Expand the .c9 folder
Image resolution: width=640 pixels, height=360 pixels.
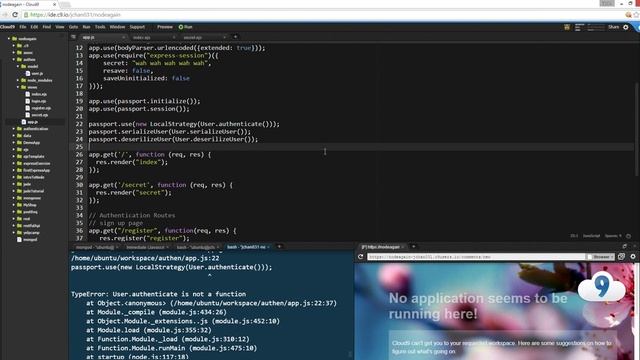[14, 46]
